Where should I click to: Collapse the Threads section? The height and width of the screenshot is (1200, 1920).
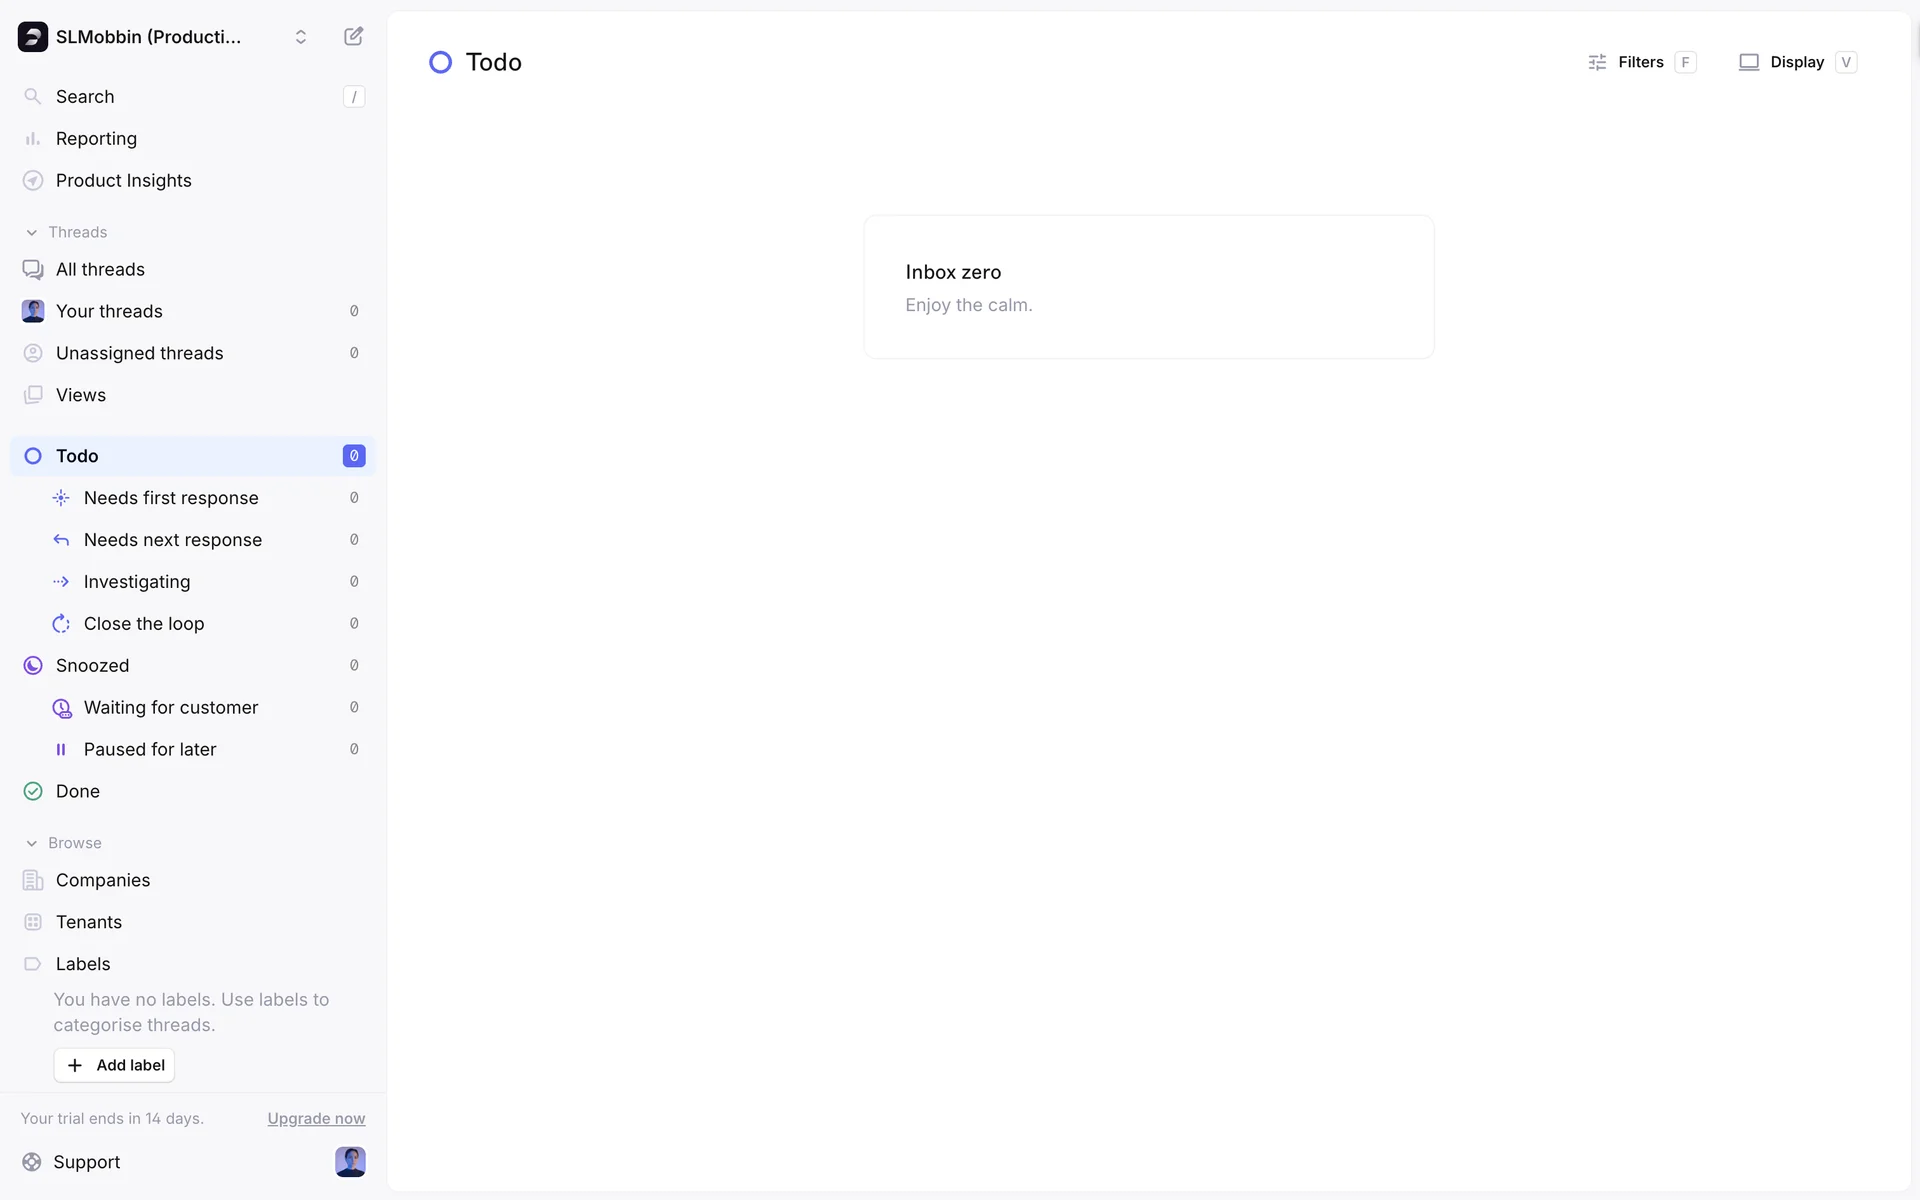(32, 232)
